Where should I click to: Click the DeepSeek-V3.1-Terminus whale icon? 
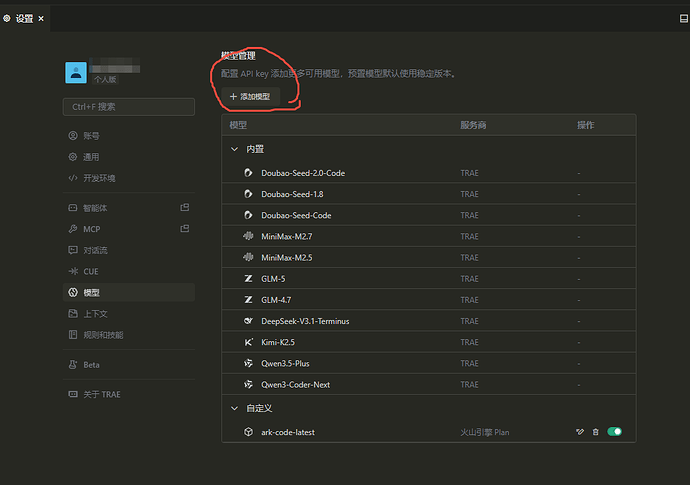point(248,321)
